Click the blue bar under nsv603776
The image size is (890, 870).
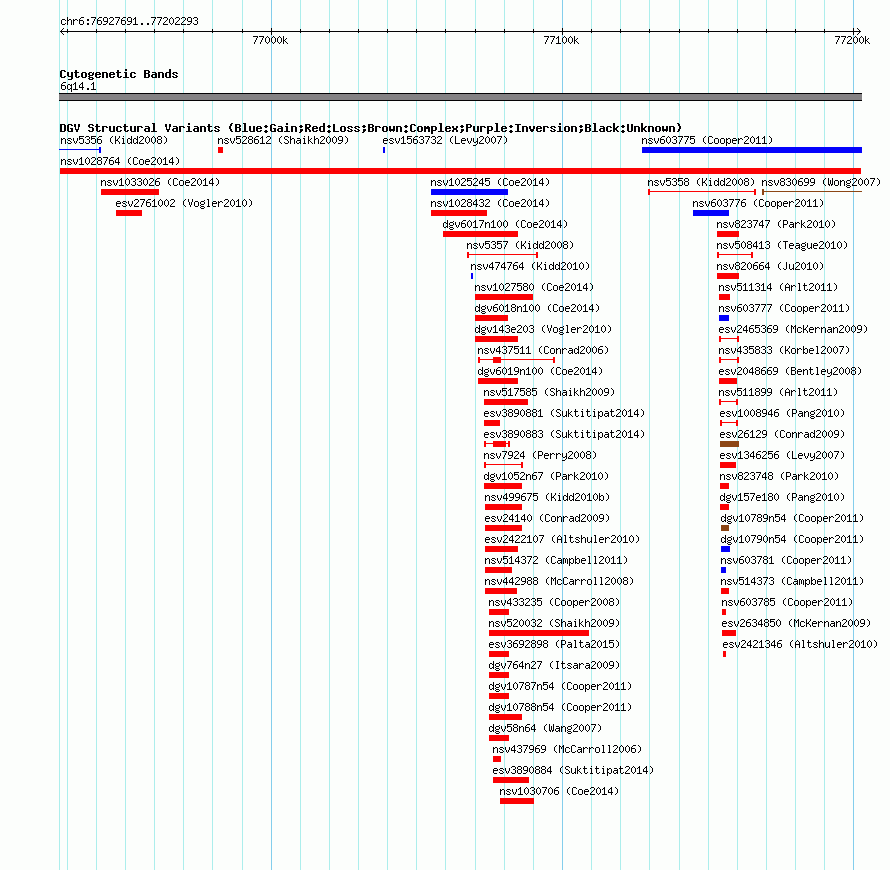click(711, 213)
